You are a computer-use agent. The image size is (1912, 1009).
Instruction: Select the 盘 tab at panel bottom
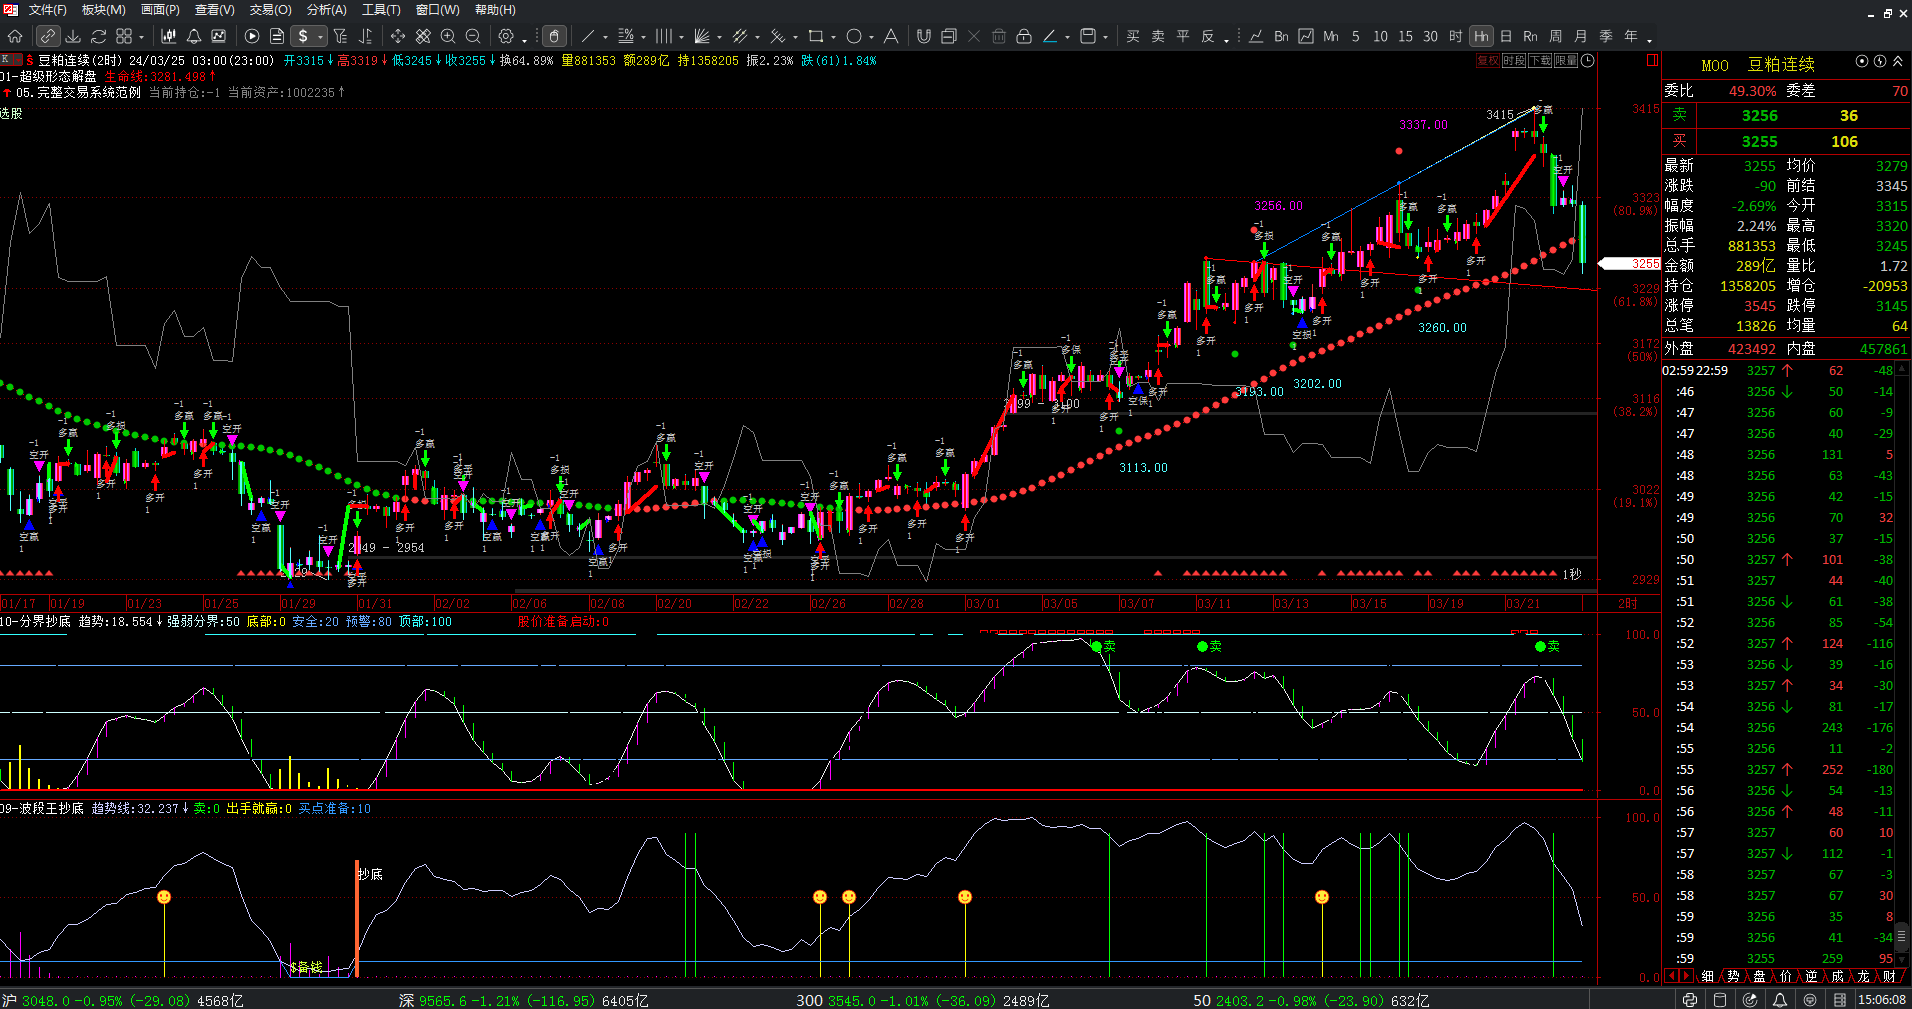(x=1759, y=976)
